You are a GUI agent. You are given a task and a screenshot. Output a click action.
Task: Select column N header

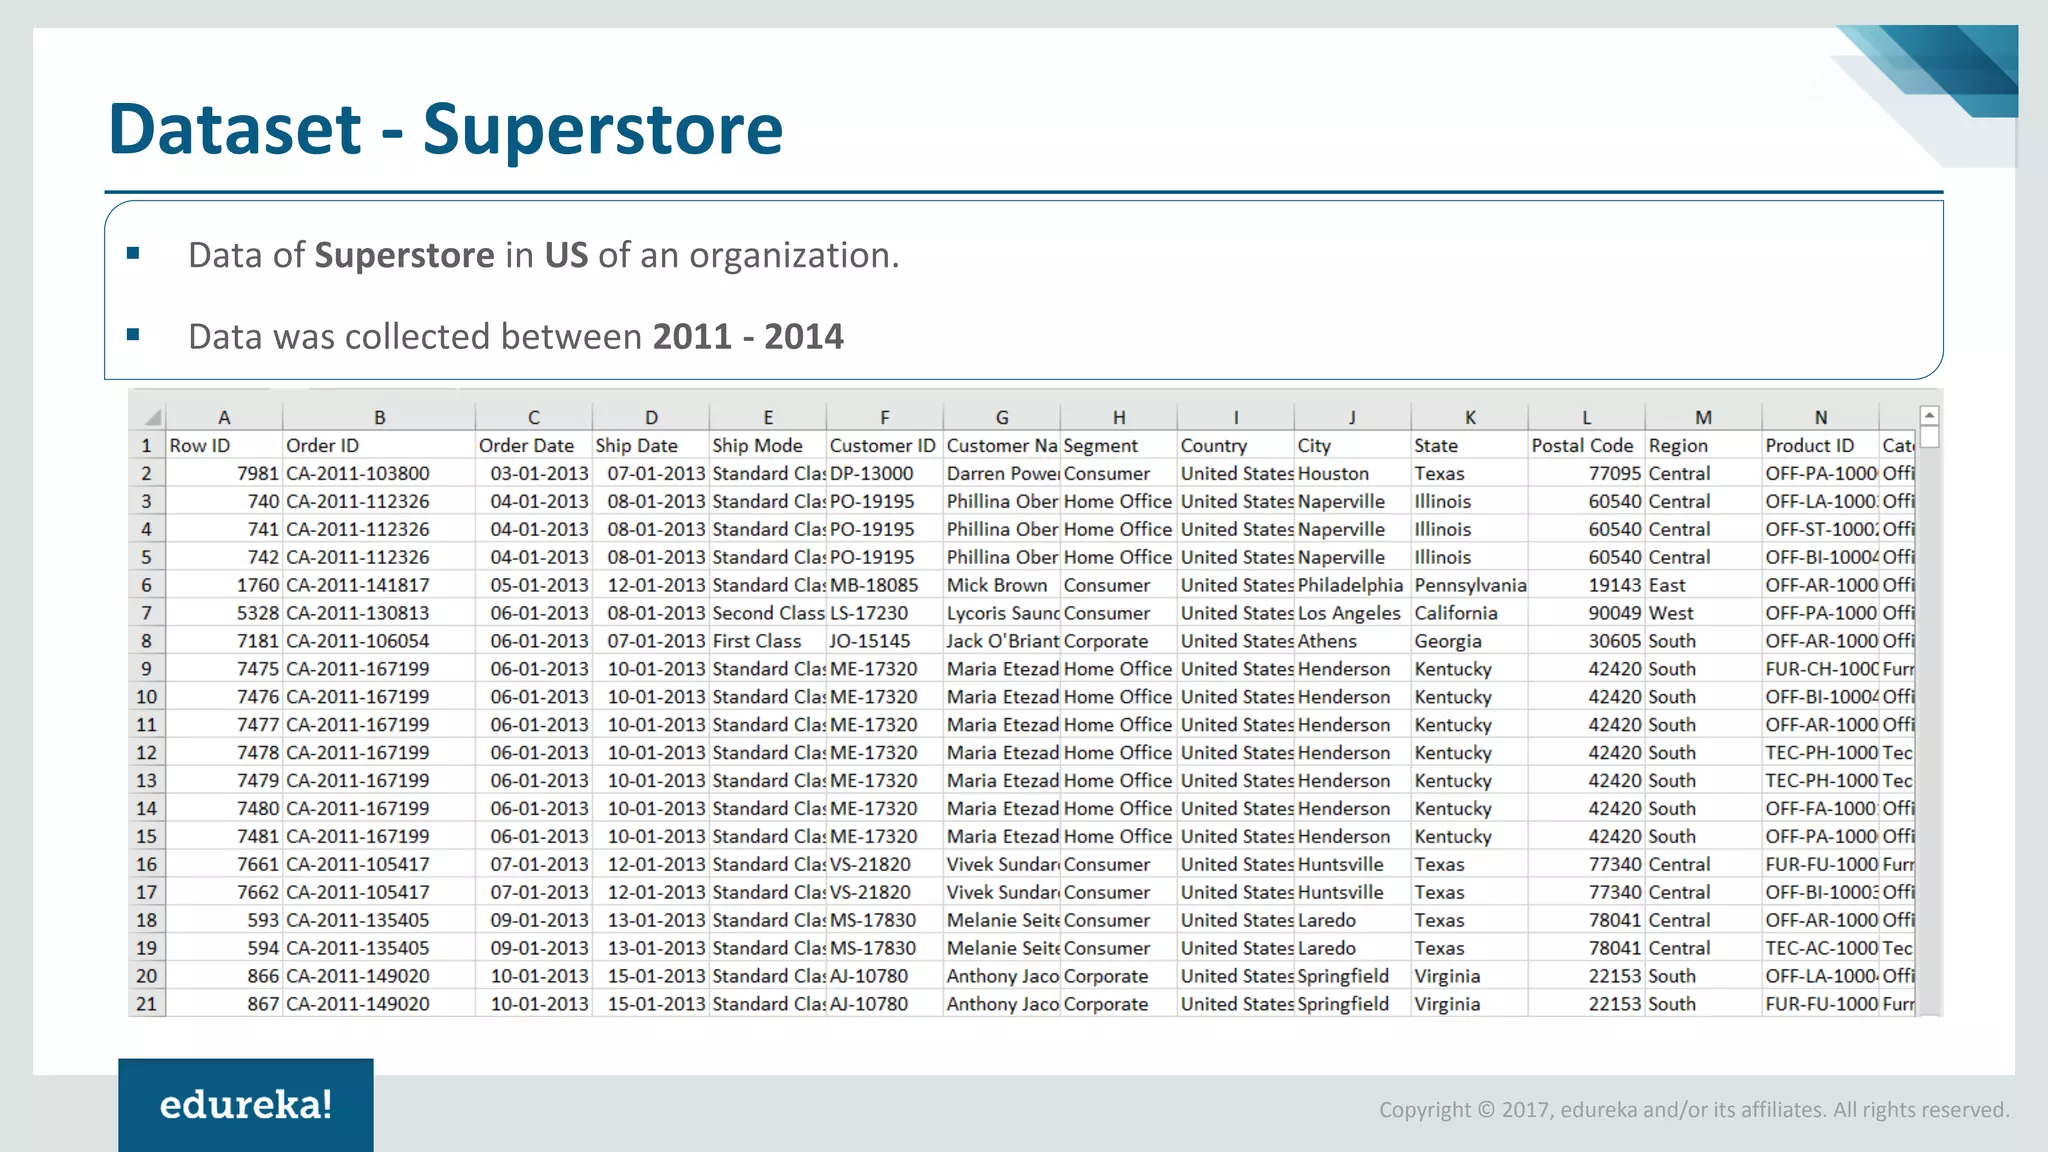tap(1821, 417)
